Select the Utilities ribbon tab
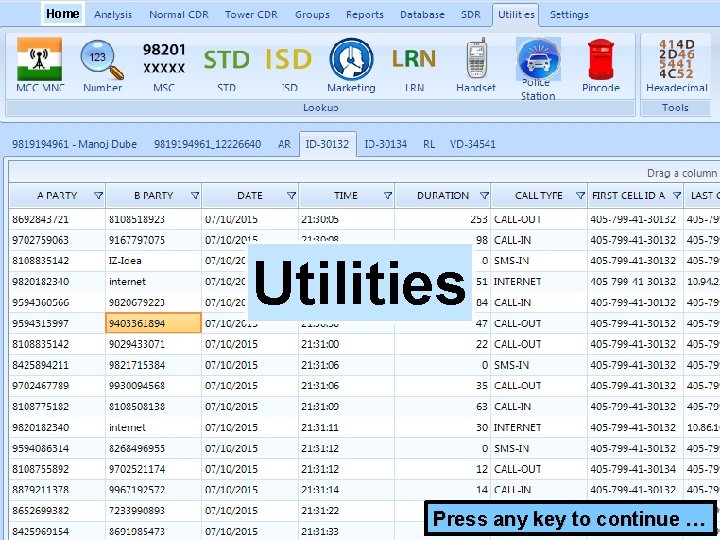The image size is (720, 540). (516, 15)
